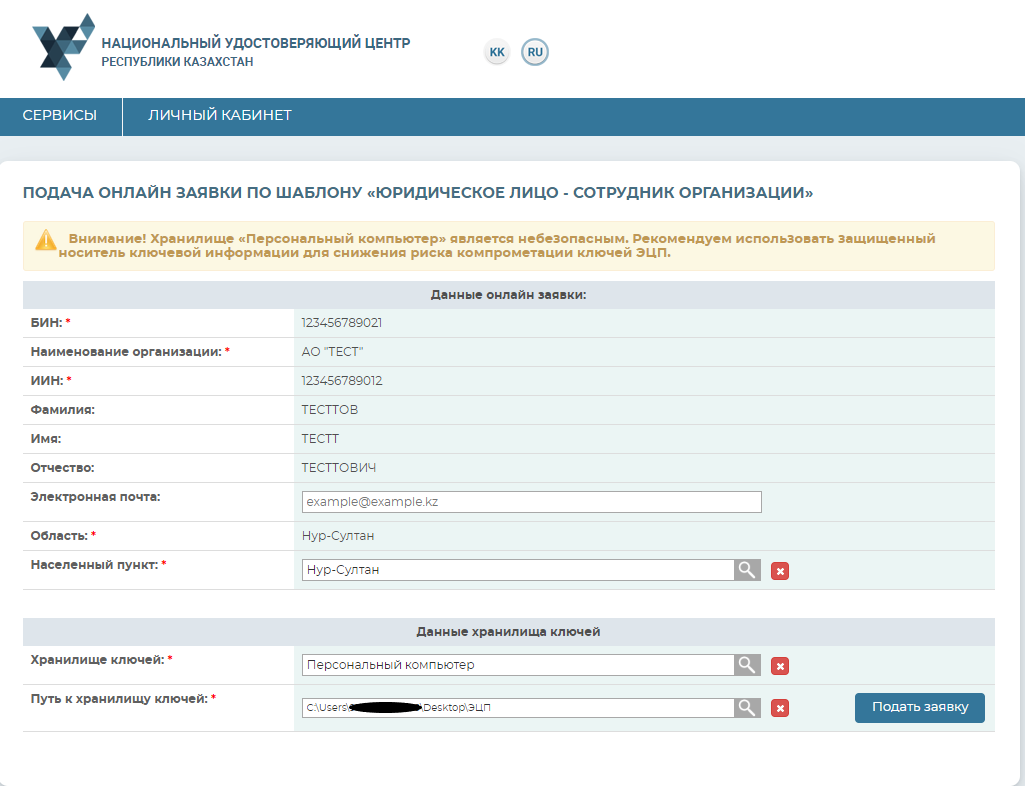Open the СЕРВИСЫ menu
The image size is (1025, 786).
[x=60, y=116]
